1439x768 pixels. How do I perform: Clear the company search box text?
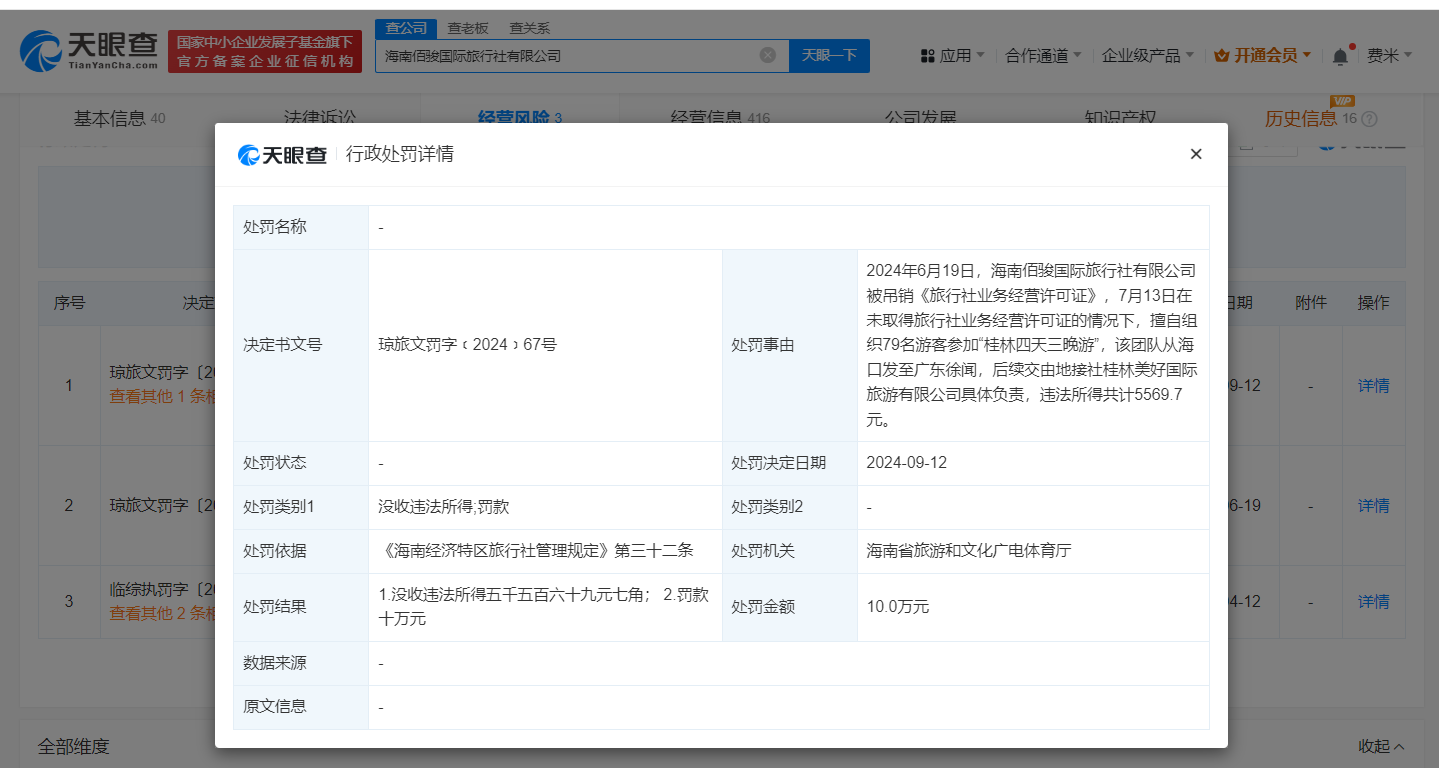click(x=768, y=56)
